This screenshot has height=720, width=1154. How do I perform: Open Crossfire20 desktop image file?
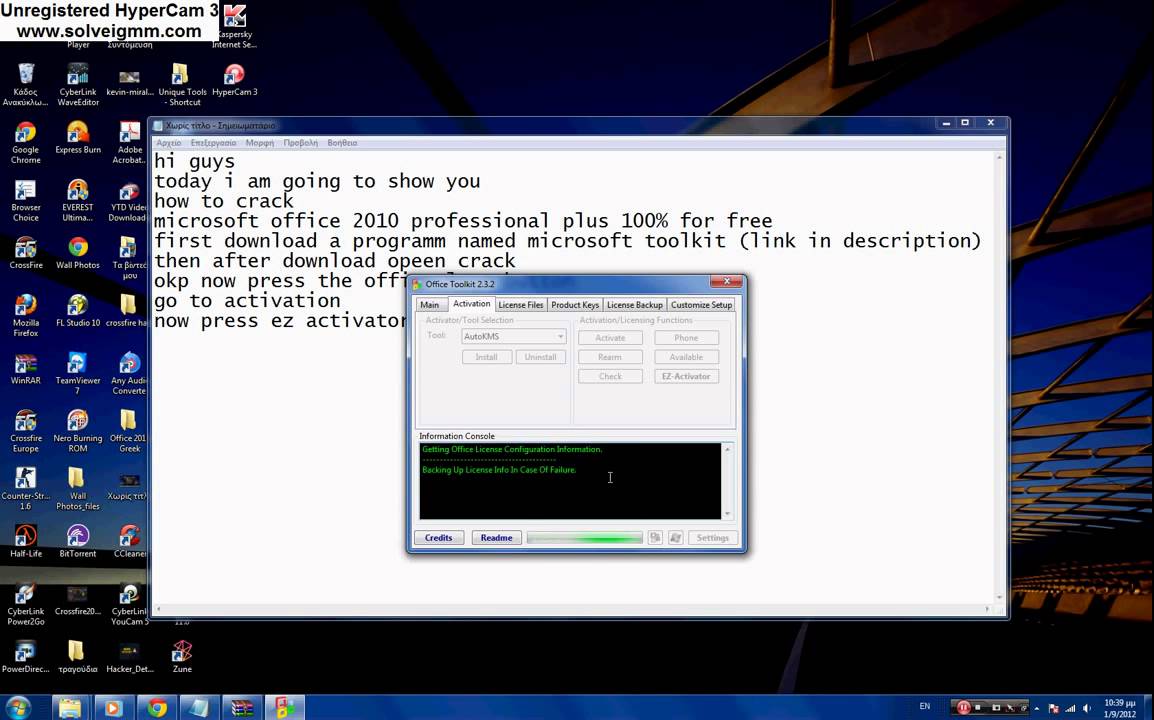pos(78,599)
